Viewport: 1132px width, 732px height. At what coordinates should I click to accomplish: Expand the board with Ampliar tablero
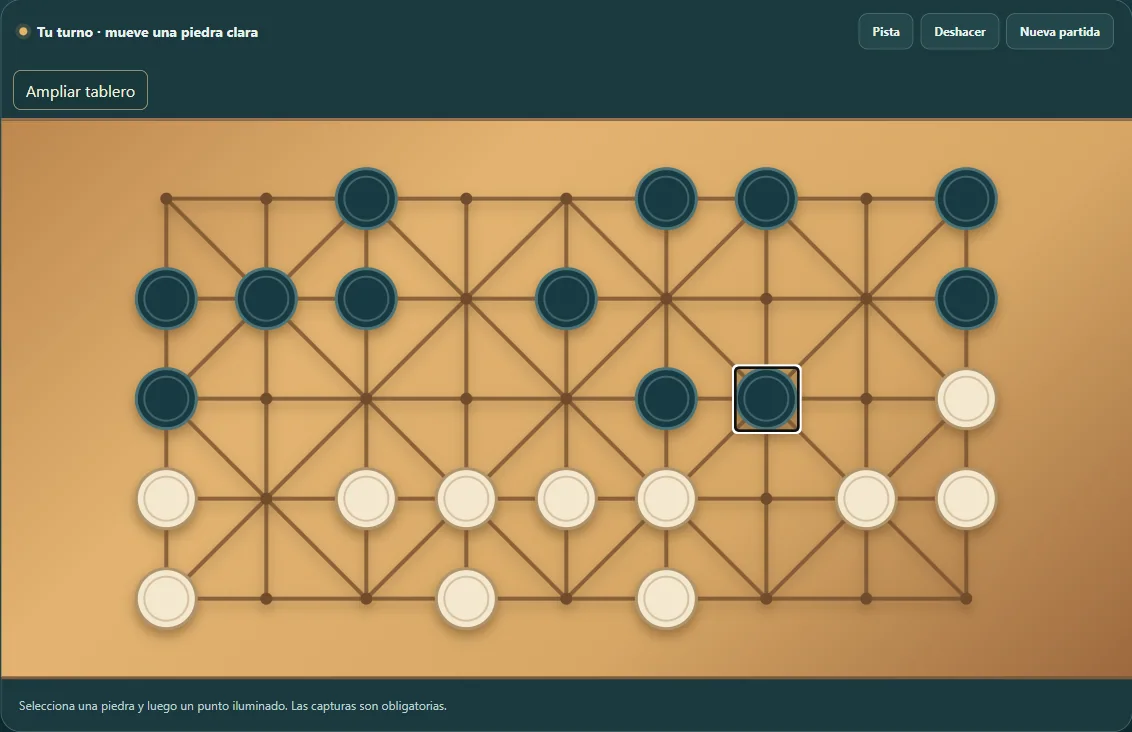pos(80,90)
